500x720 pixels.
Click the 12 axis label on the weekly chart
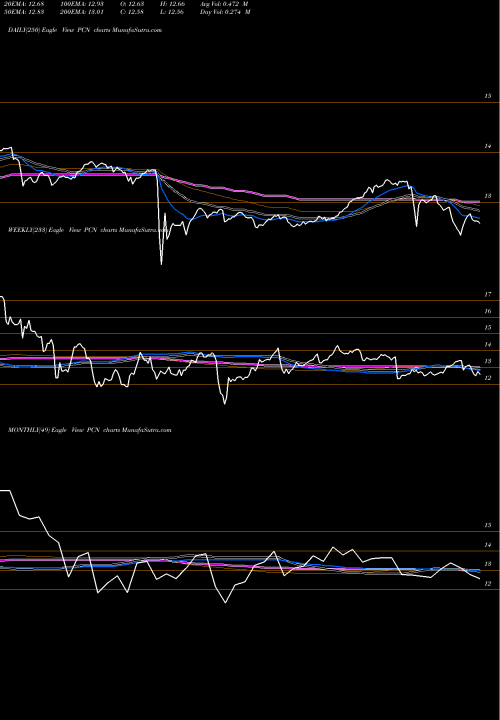pos(488,378)
